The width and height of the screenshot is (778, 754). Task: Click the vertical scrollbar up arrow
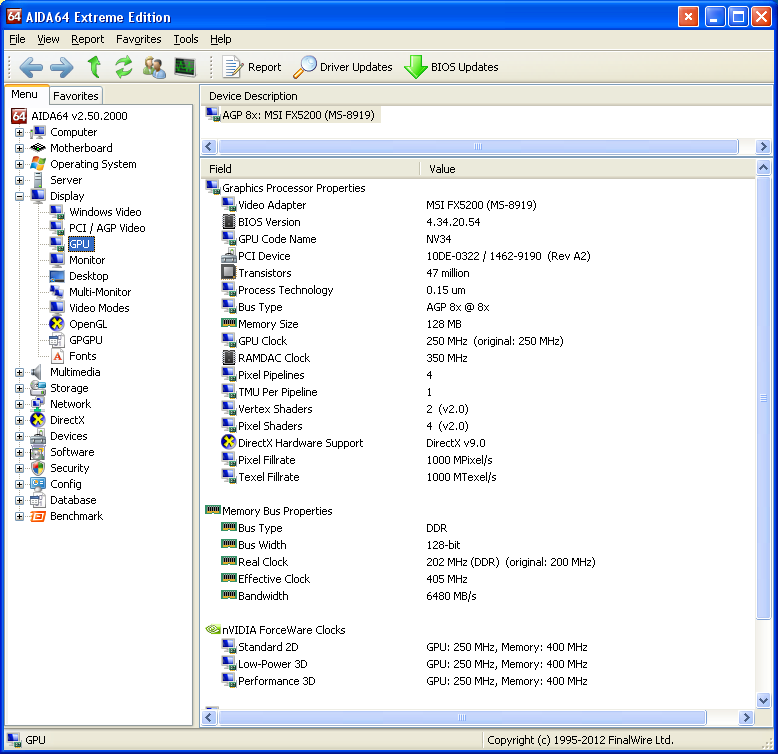764,168
